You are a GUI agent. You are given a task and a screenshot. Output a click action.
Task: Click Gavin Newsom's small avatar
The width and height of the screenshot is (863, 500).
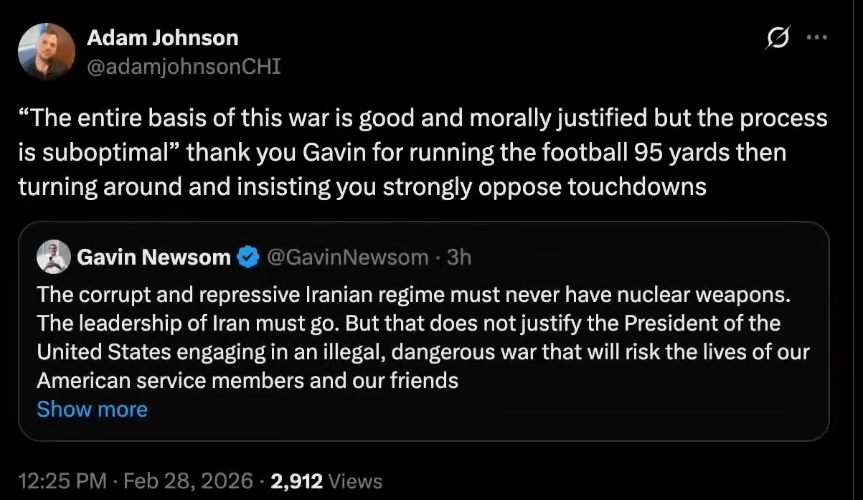click(x=53, y=257)
